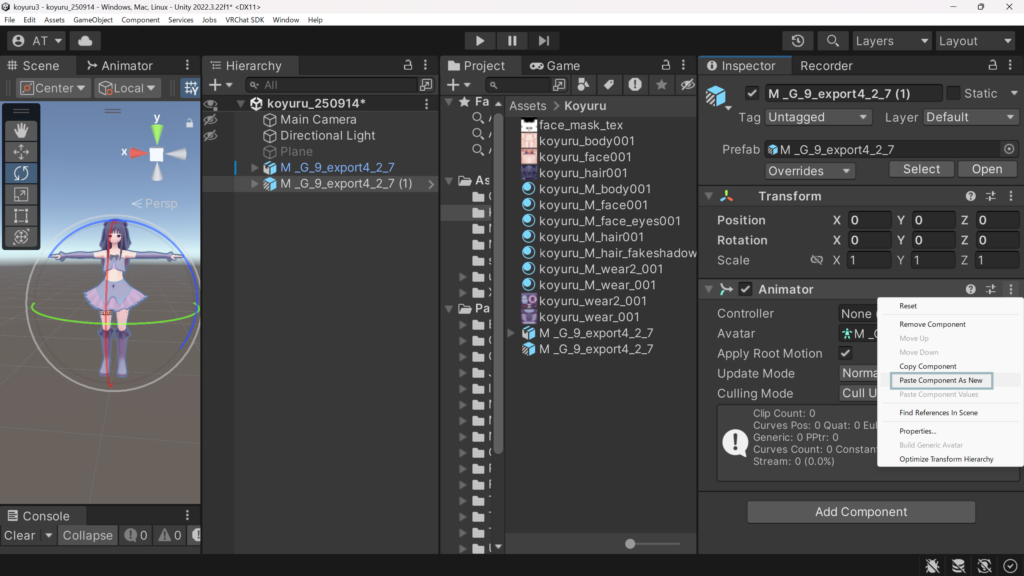Click the Pause button
The height and width of the screenshot is (576, 1024).
tap(512, 40)
